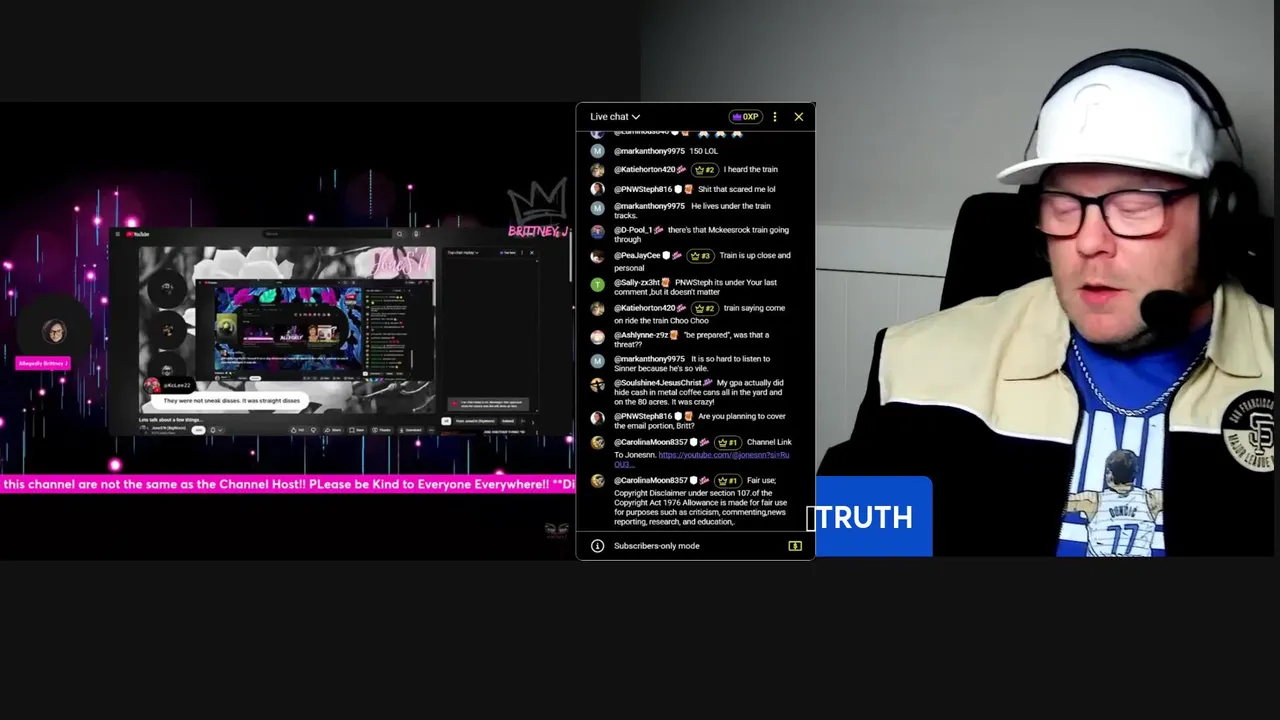This screenshot has height=720, width=1280.
Task: Click the voice search microphone in embedded YouTube
Action: click(x=416, y=234)
